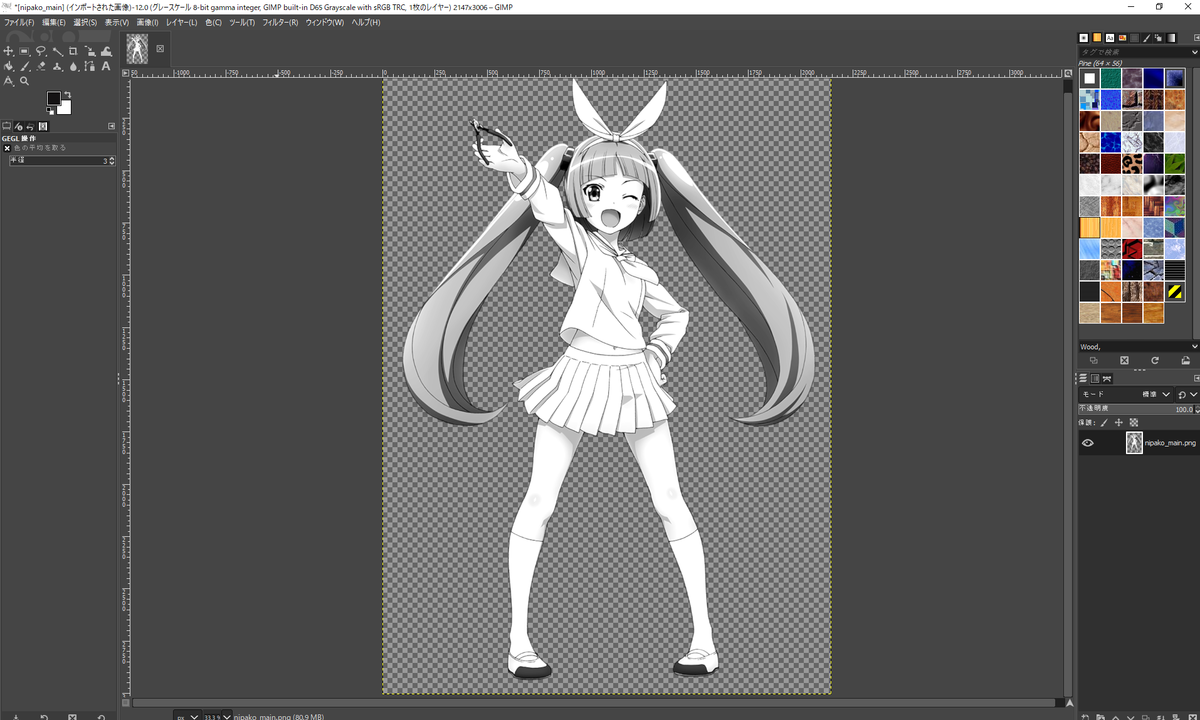
Task: Close the nipako_main image tab
Action: click(160, 48)
